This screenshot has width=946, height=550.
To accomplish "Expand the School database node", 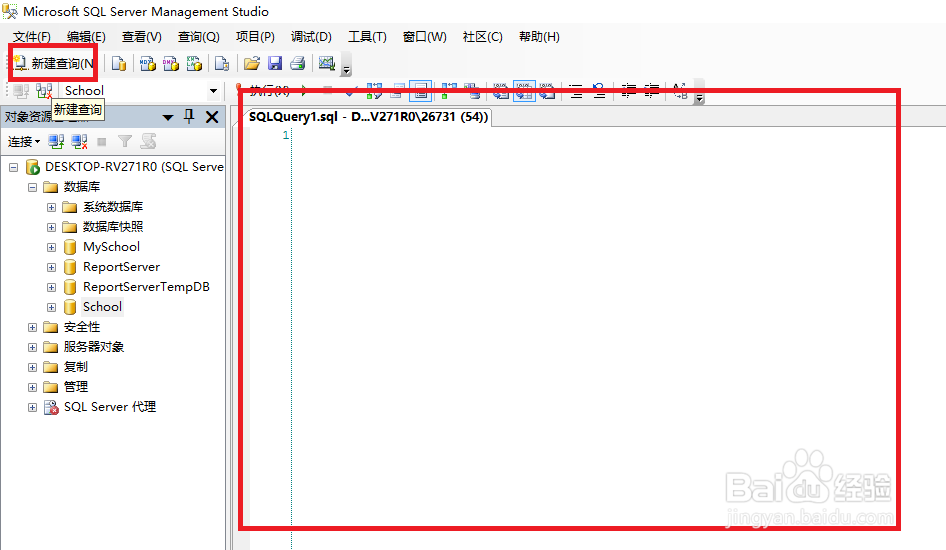I will tap(51, 307).
